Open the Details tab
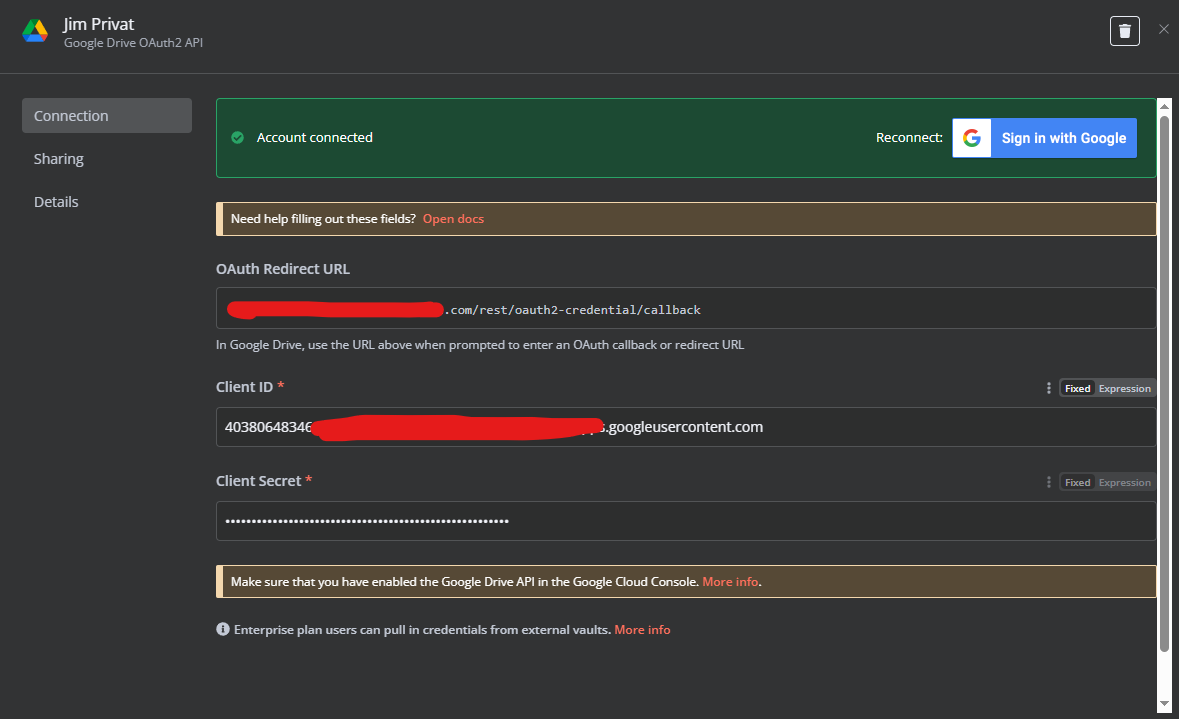Screen dimensions: 1179x719 (56, 202)
